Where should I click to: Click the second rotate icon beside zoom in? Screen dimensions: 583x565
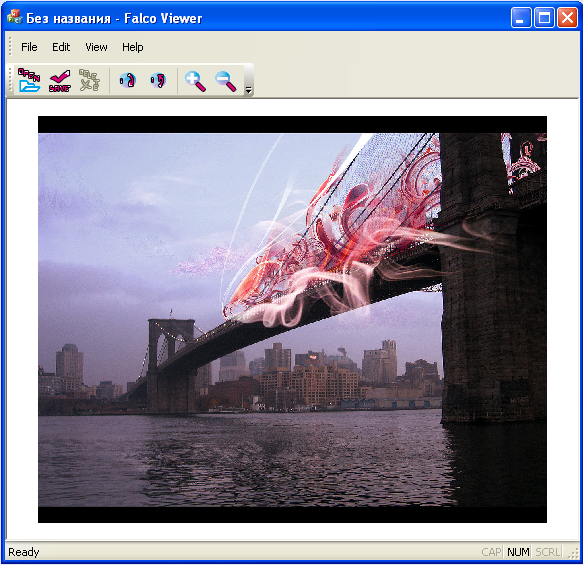[158, 80]
